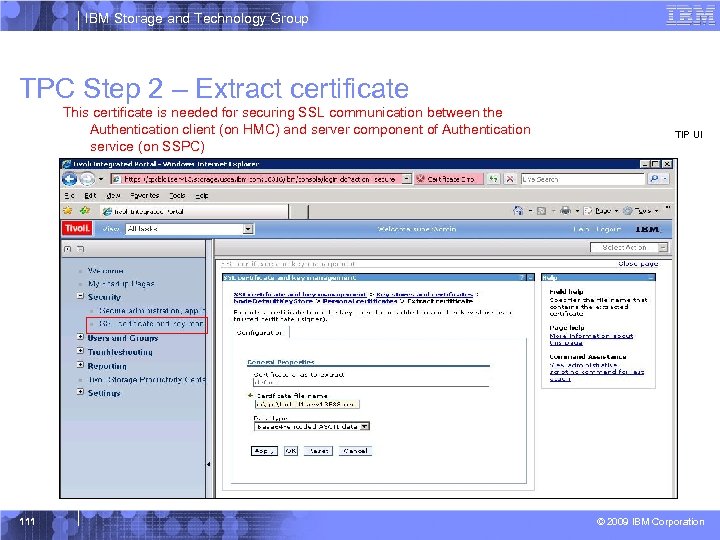Click the Reset button
Viewport: 720px width, 540px height.
tap(318, 451)
